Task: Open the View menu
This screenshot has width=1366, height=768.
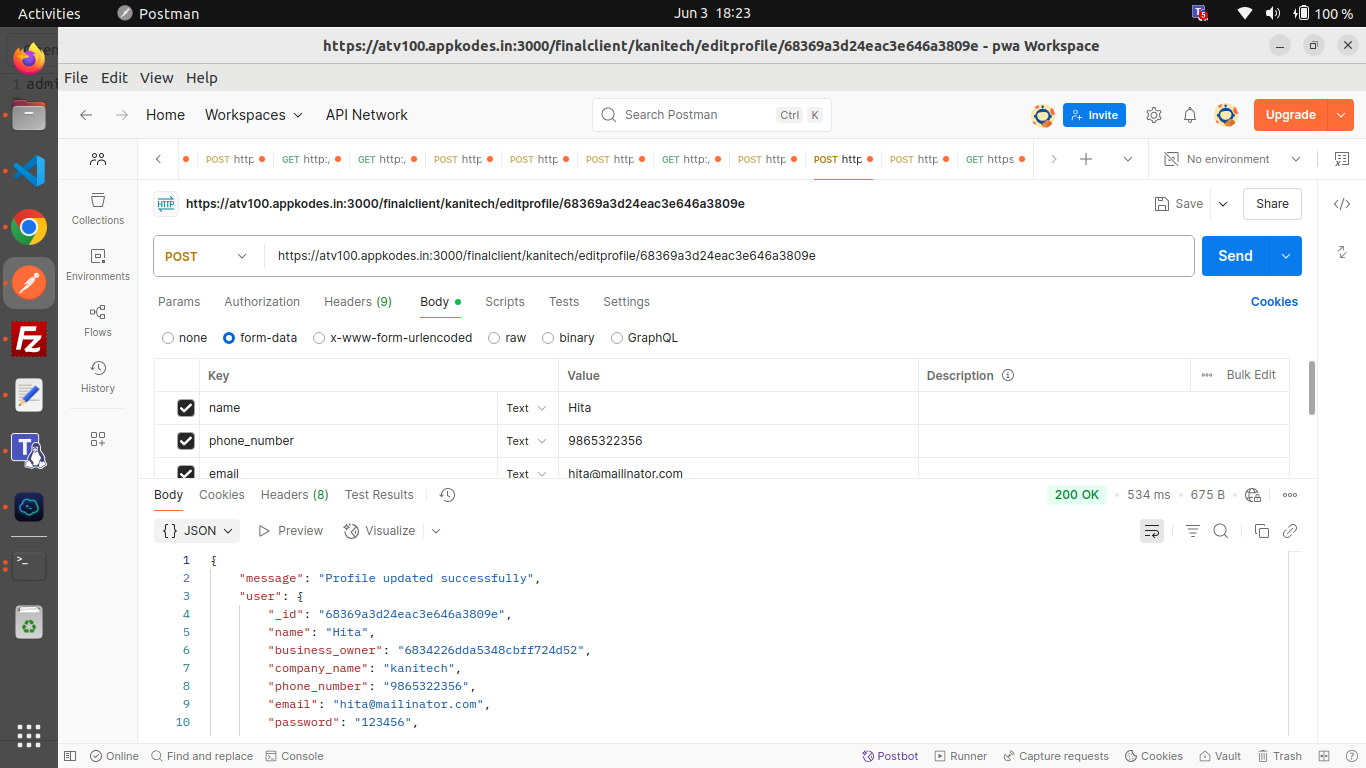Action: 157,78
